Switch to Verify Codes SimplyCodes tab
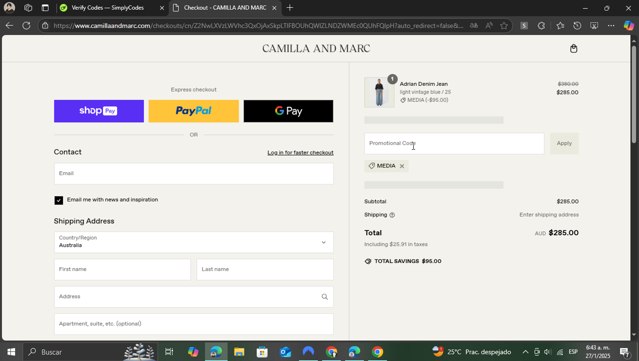 point(108,8)
